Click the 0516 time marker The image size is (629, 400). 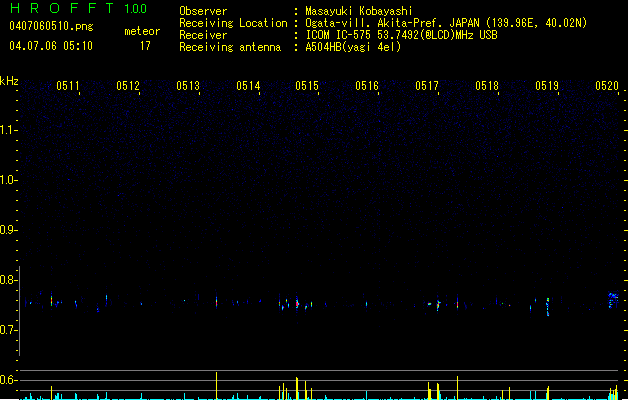367,86
